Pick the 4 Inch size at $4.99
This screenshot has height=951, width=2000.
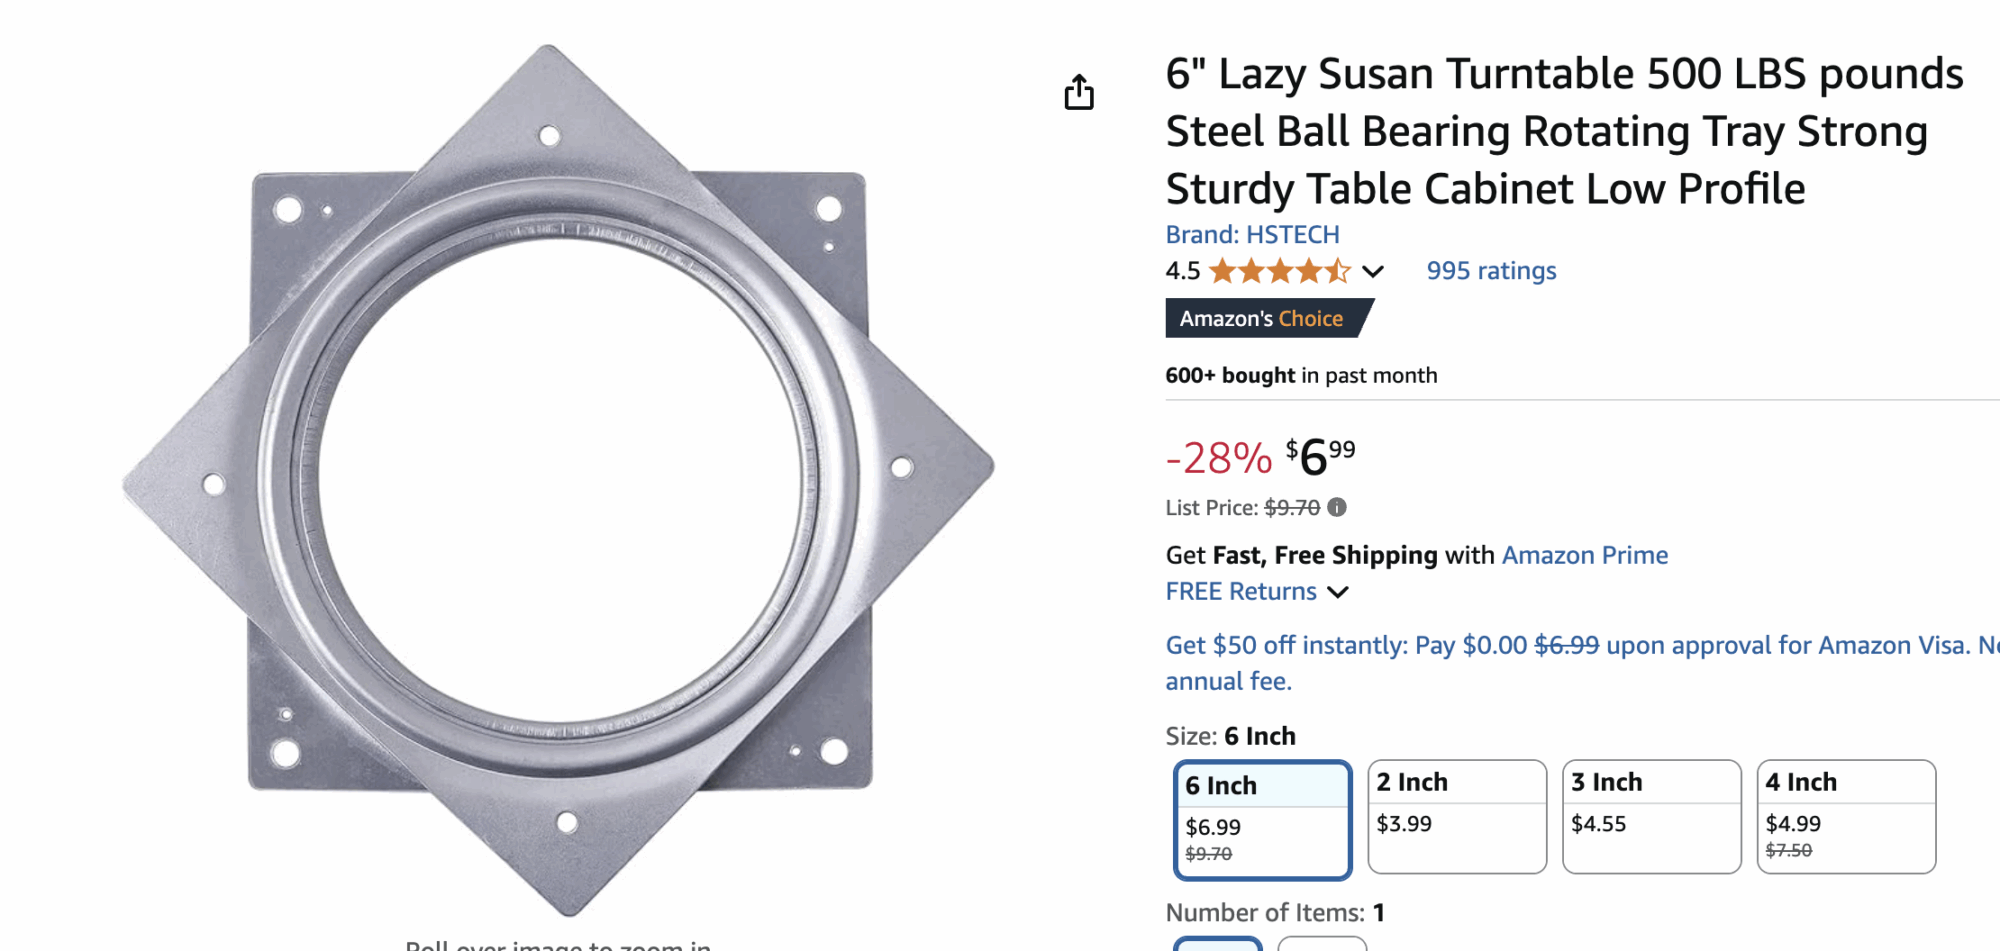tap(1846, 816)
